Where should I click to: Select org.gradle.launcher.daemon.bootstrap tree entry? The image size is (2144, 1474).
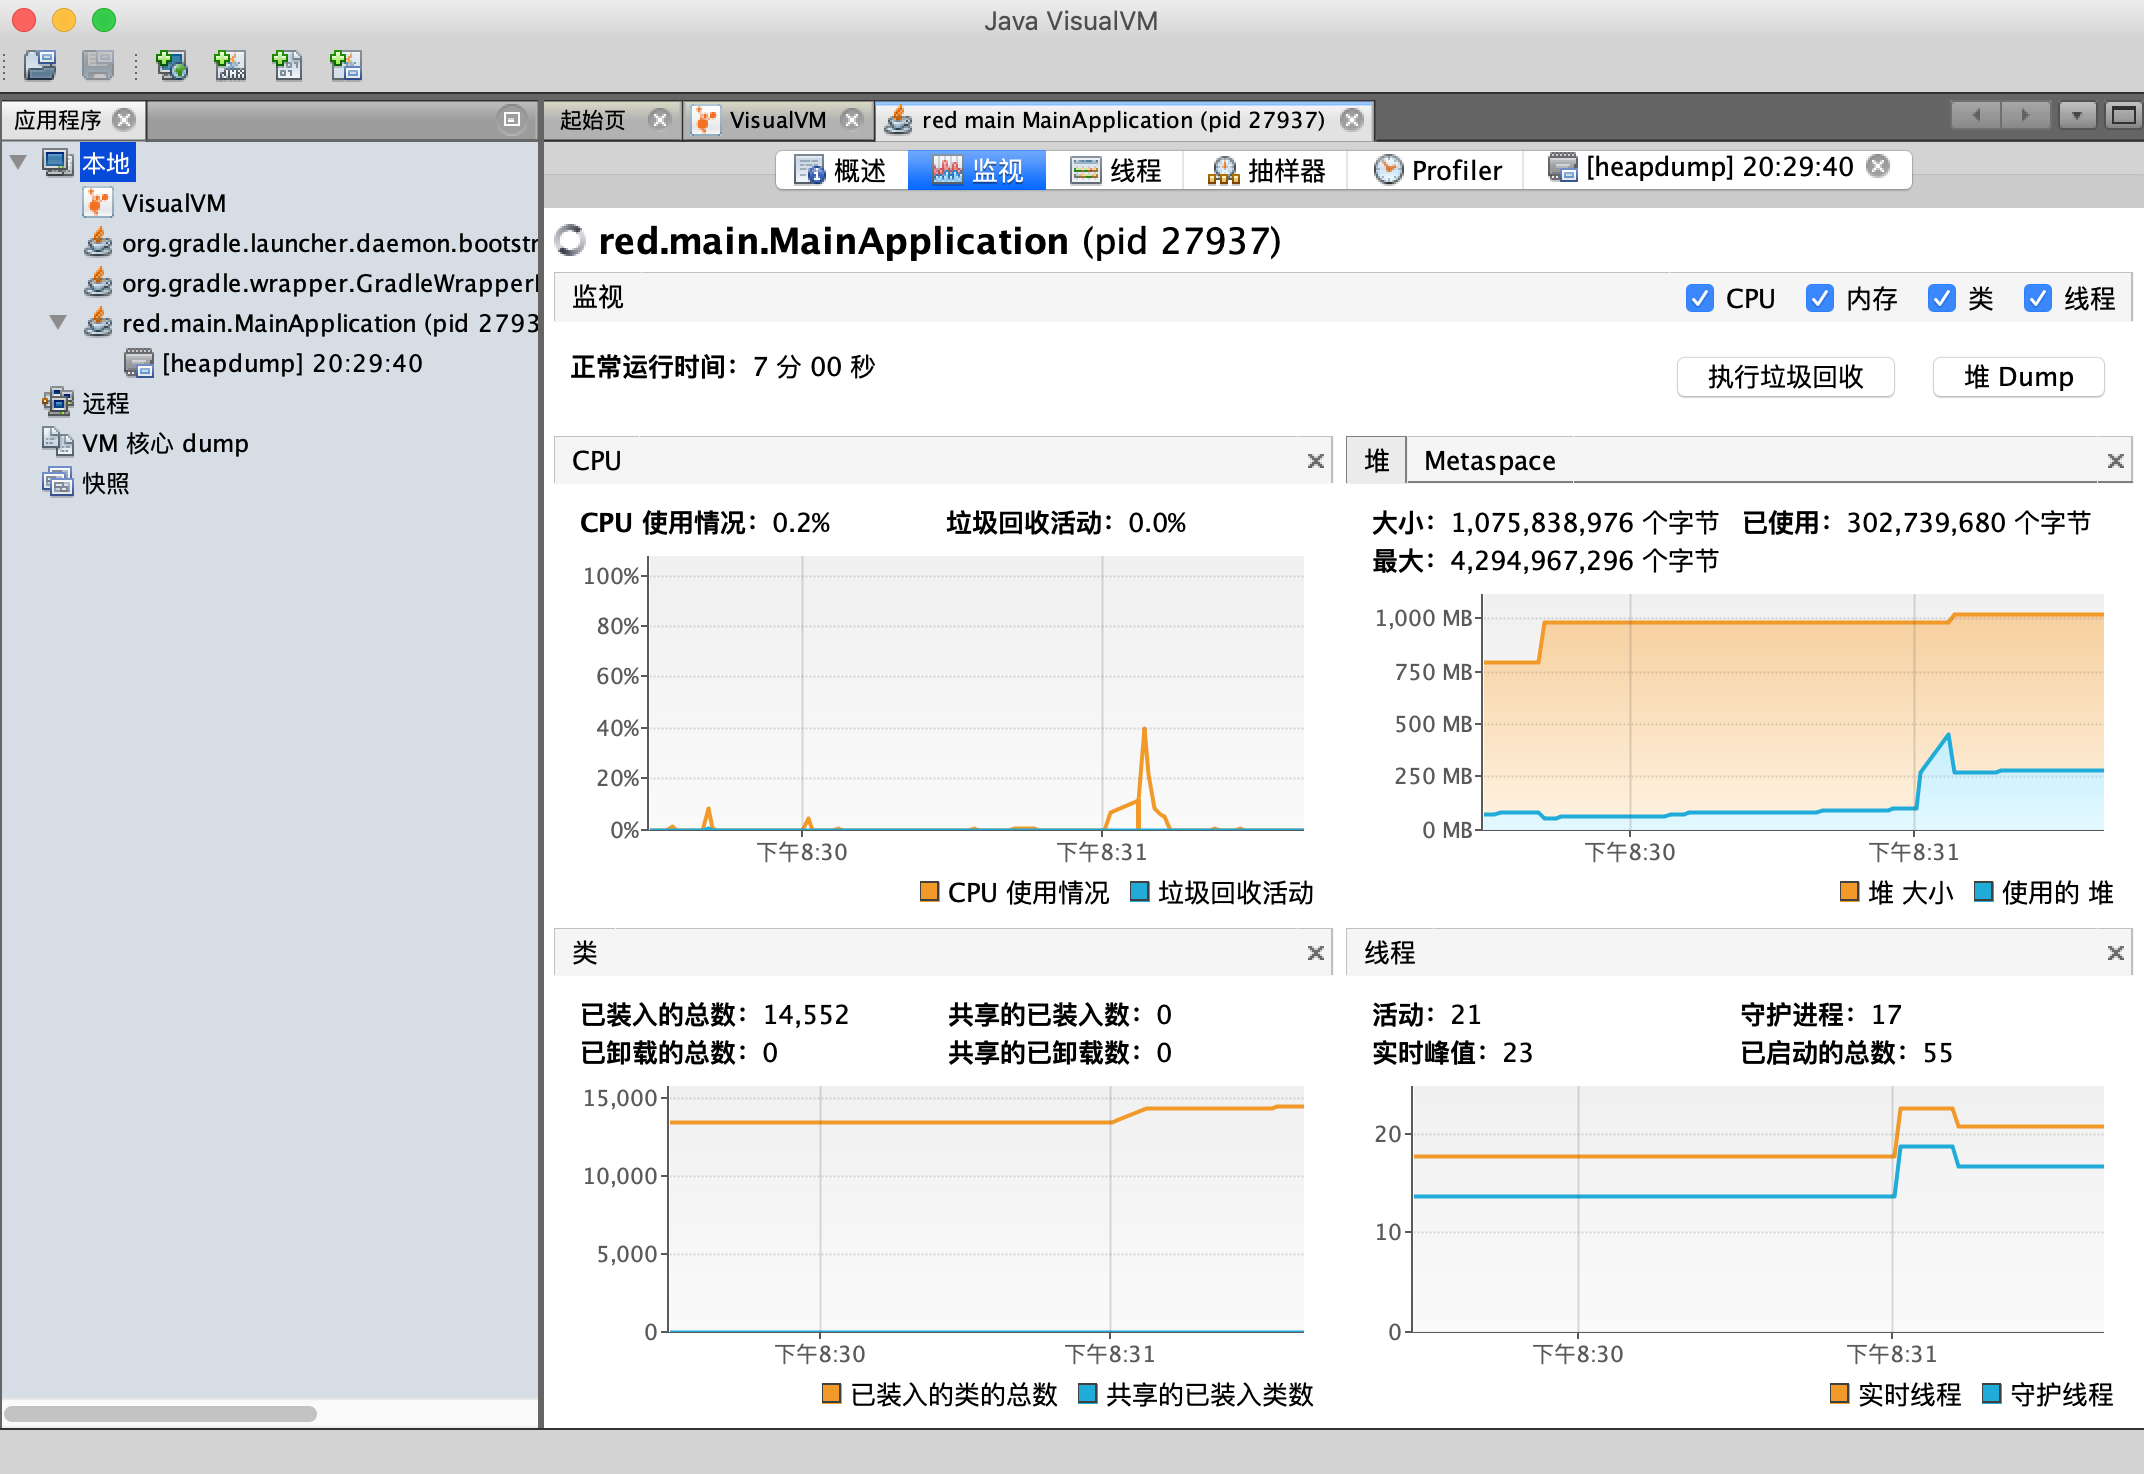[329, 243]
